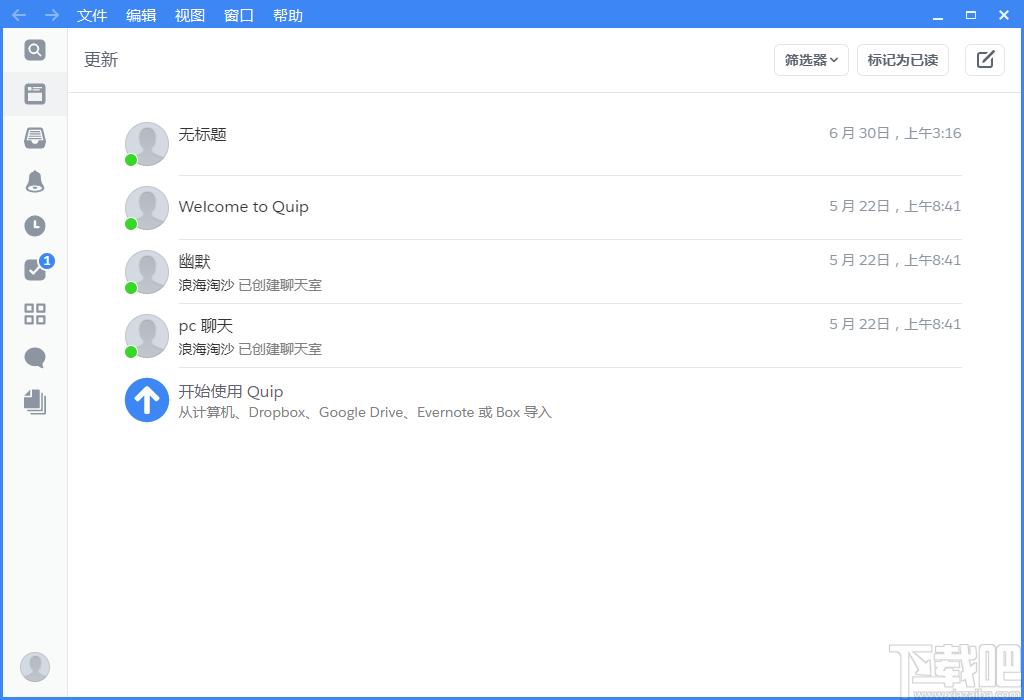Open the search icon in sidebar

[x=35, y=50]
